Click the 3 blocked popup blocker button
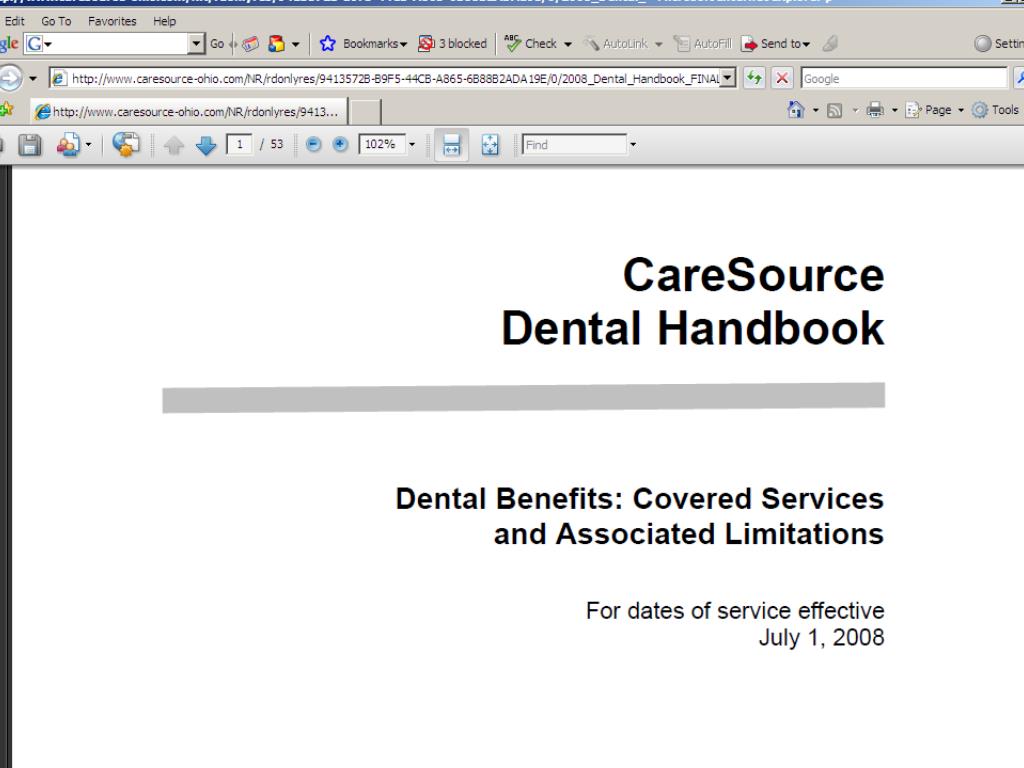1024x768 pixels. pos(453,44)
